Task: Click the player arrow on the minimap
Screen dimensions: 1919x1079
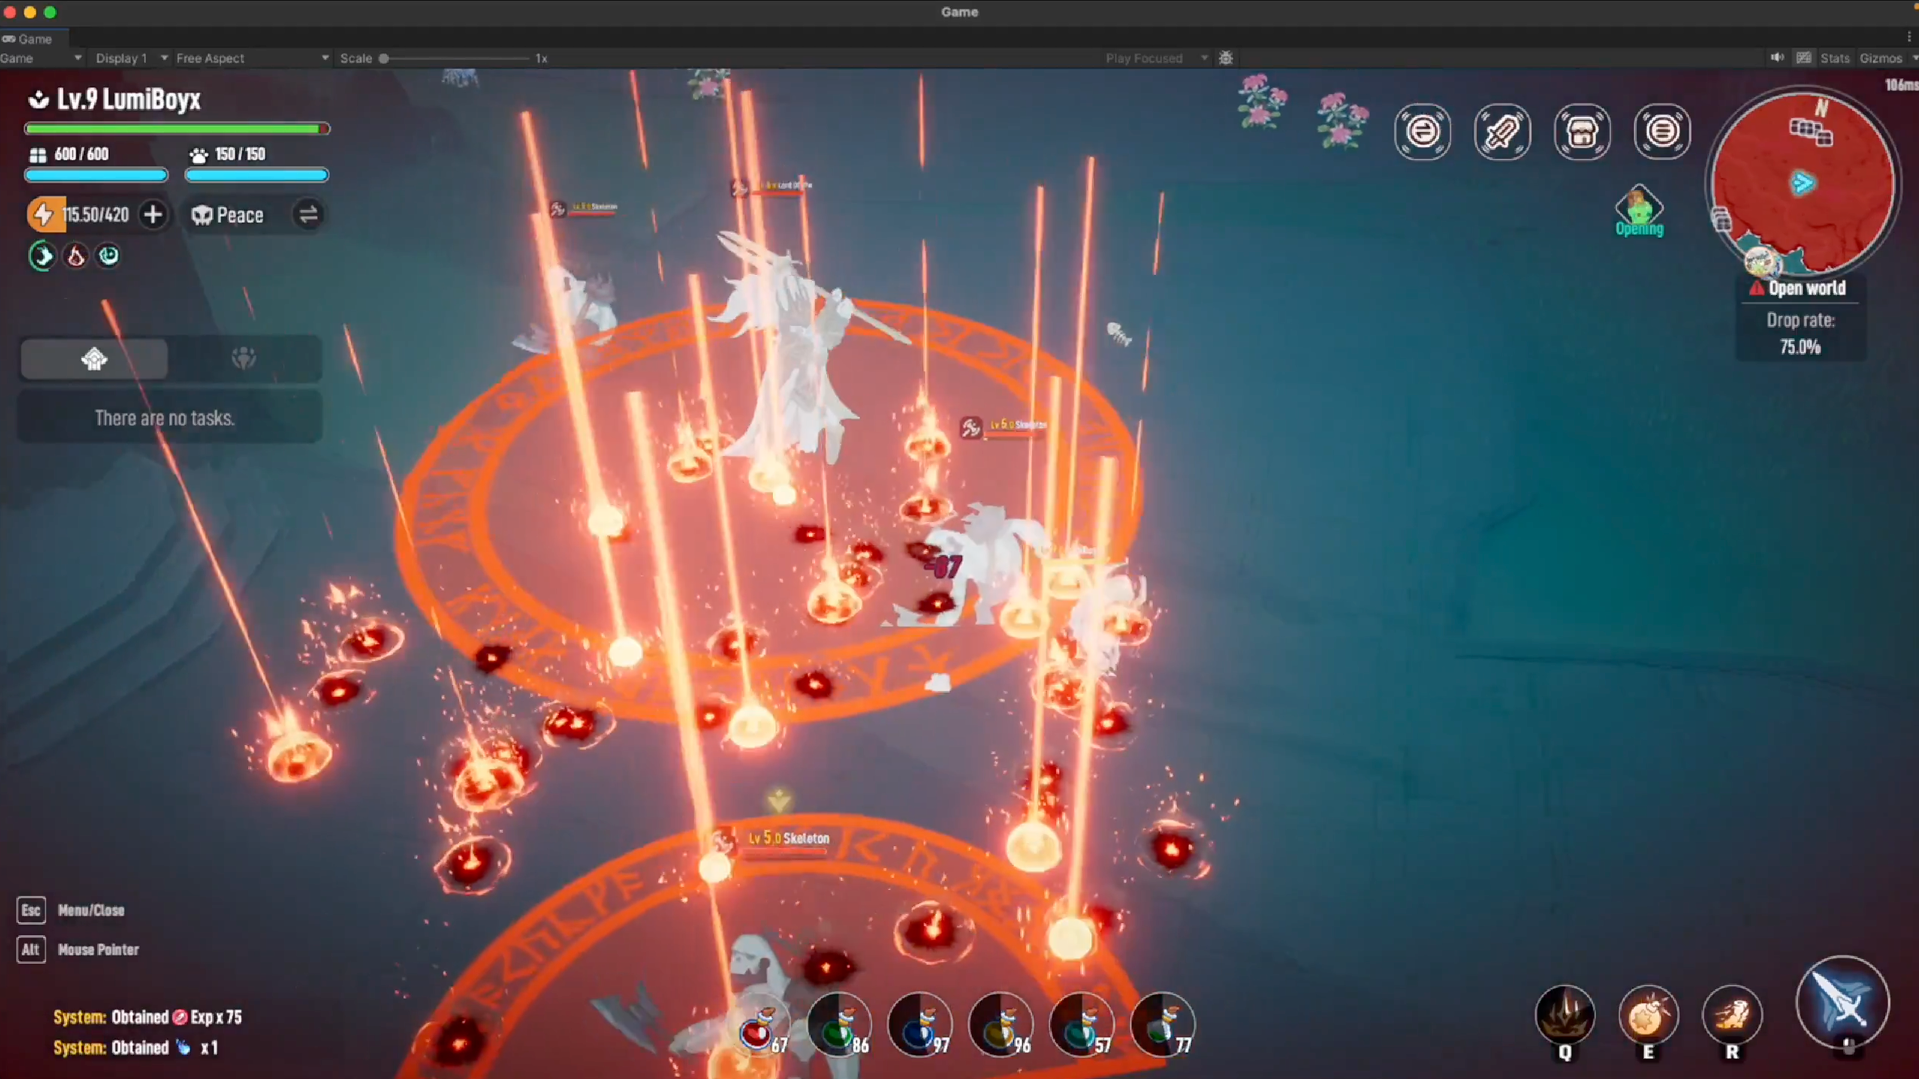Action: [1802, 183]
